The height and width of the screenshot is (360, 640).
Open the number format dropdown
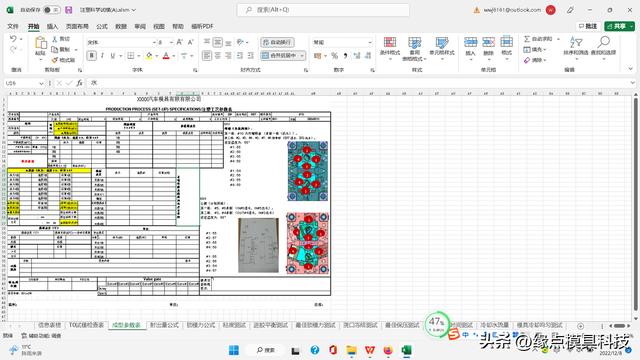pos(370,42)
